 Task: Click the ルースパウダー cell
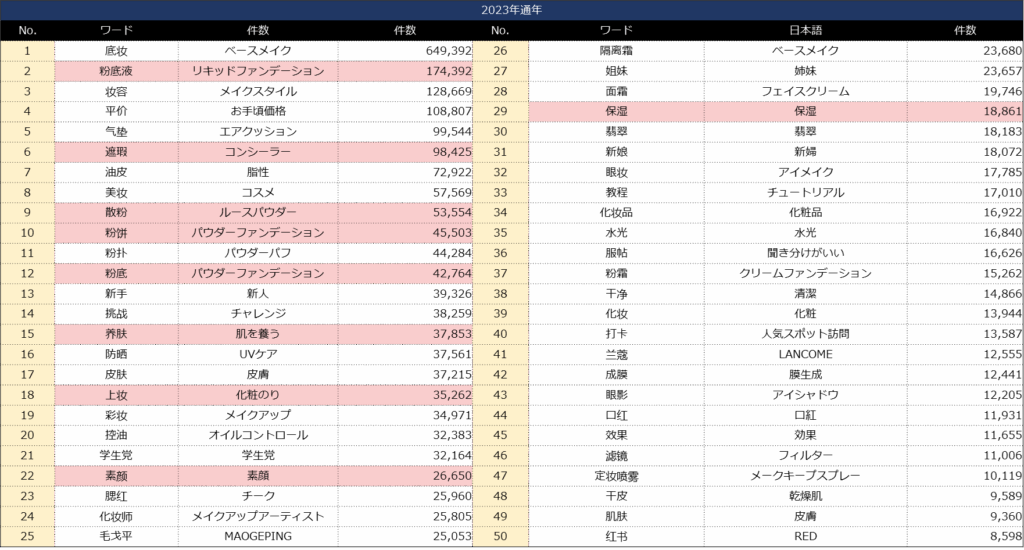258,213
